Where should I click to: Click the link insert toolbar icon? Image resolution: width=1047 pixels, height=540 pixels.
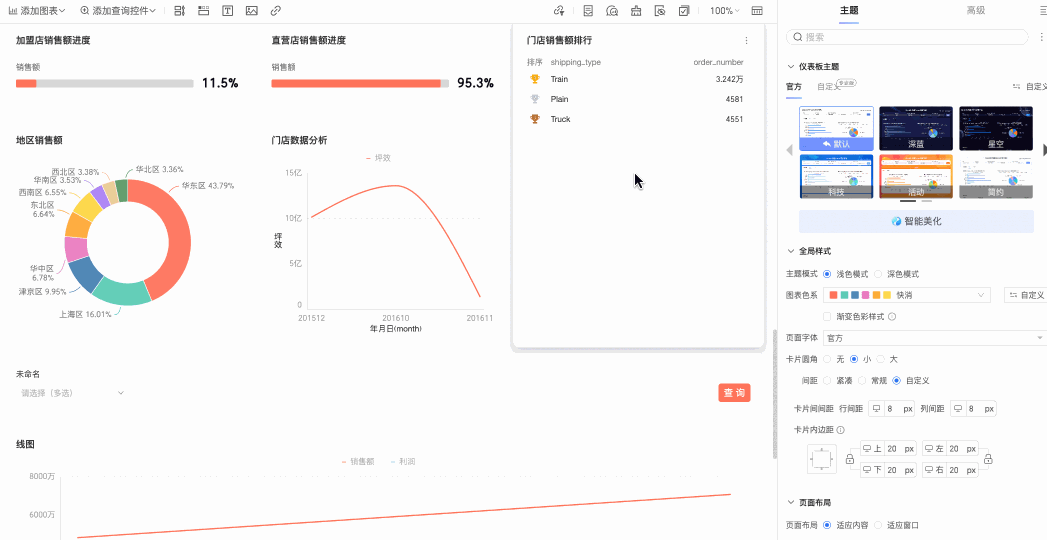coord(275,11)
